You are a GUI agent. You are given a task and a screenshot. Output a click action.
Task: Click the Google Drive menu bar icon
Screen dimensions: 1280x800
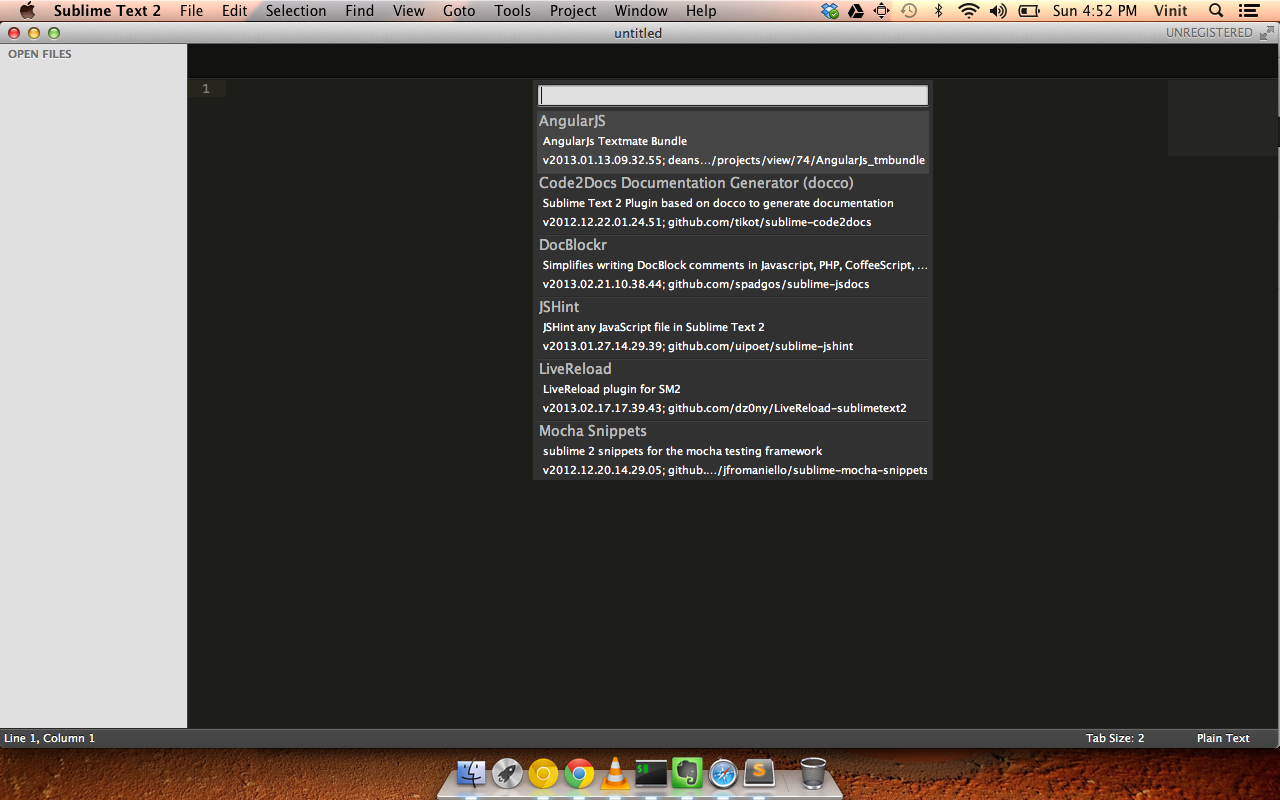pos(856,11)
